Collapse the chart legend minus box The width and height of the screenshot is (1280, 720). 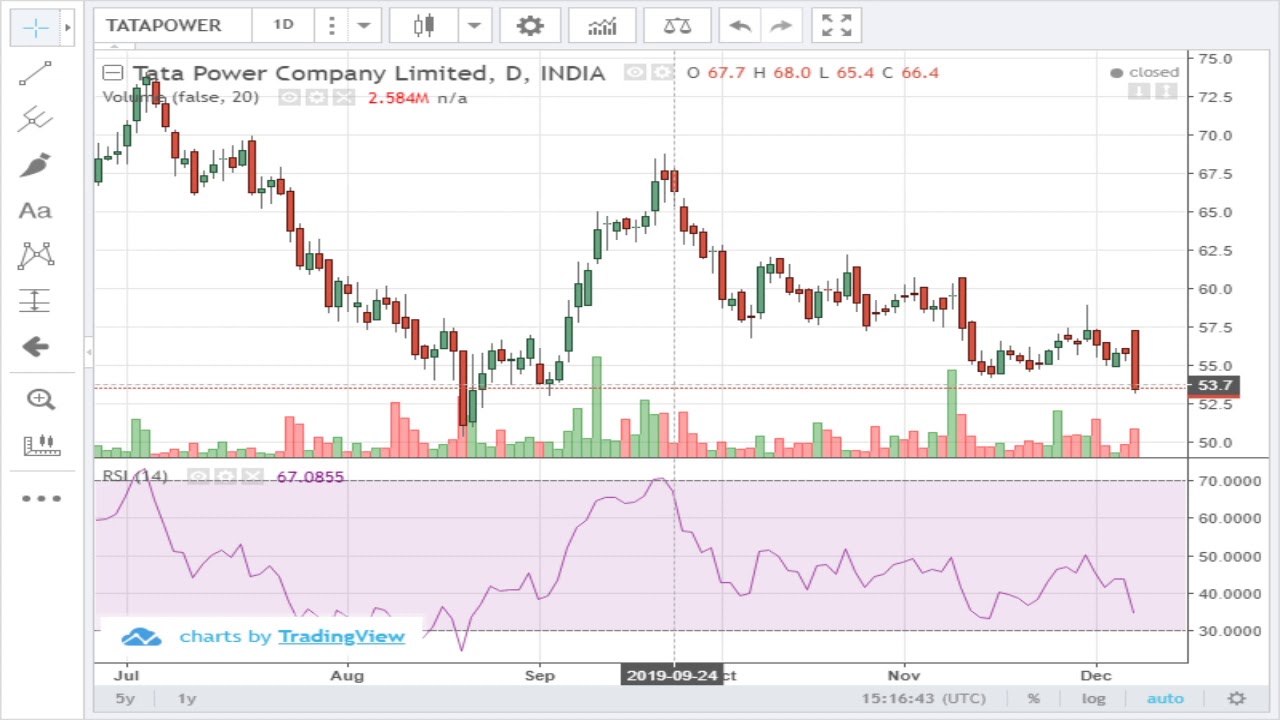[x=112, y=73]
